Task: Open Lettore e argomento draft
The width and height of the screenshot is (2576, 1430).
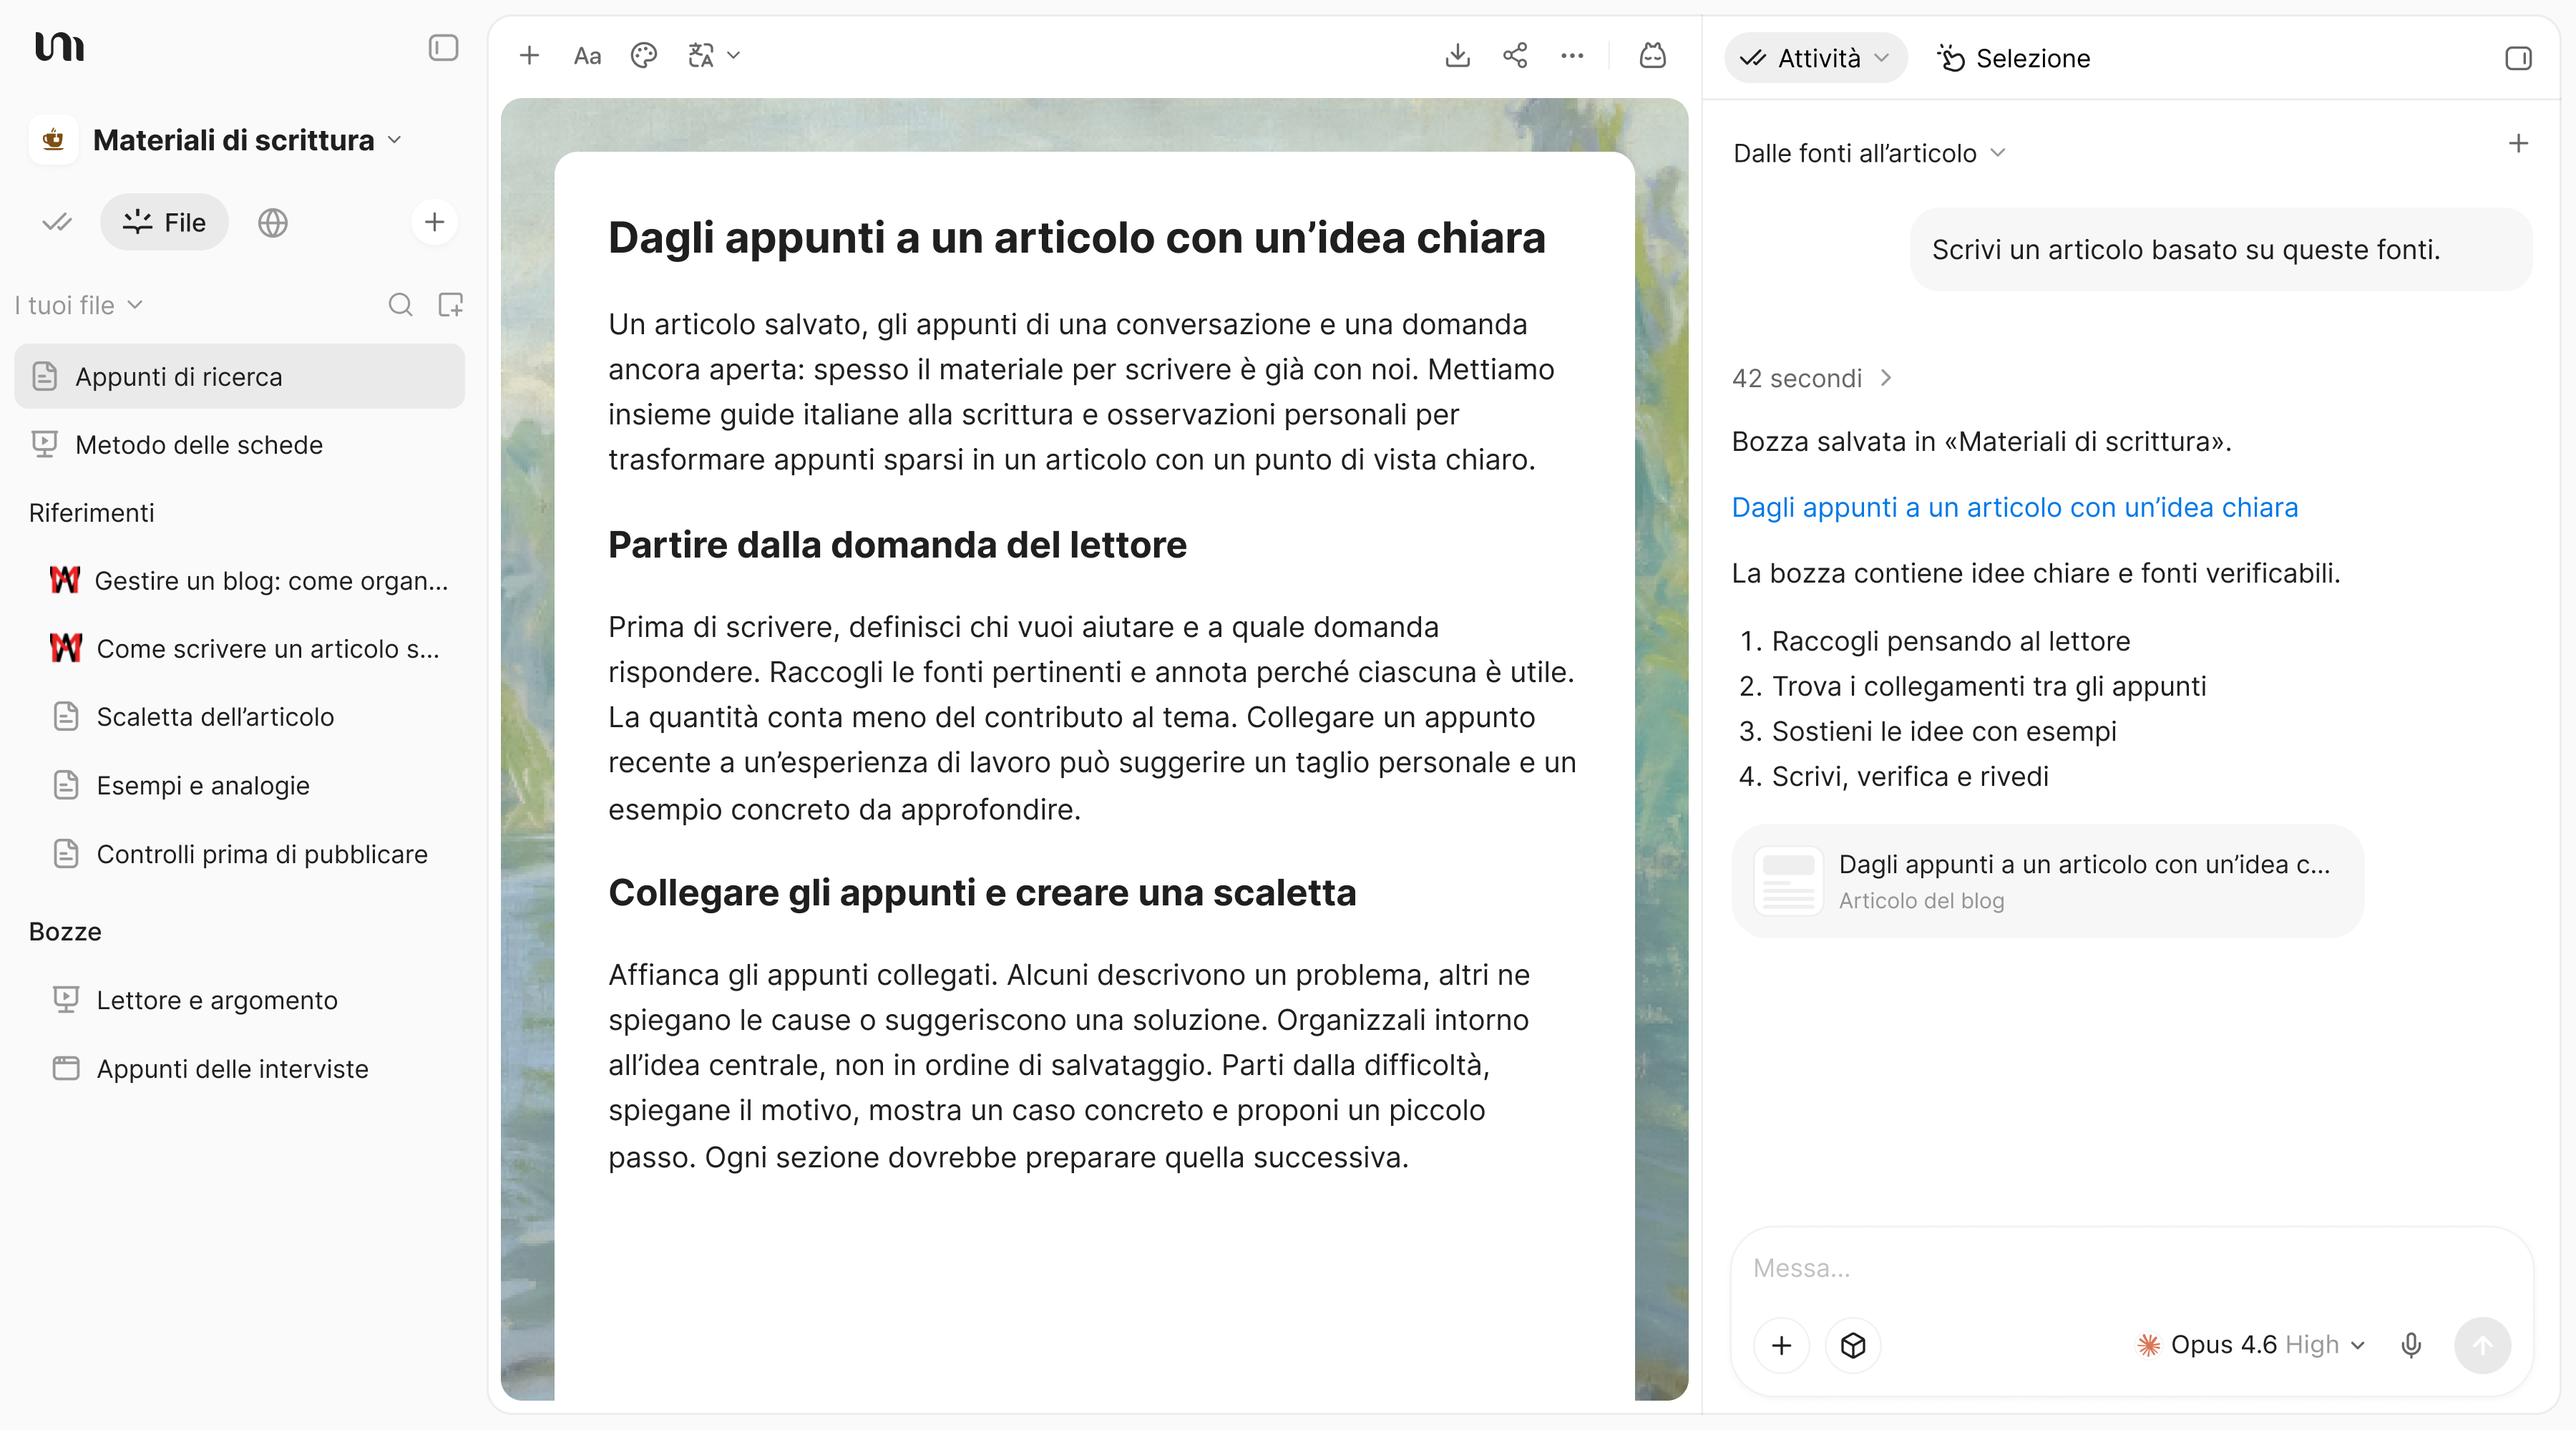Action: coord(249,1001)
